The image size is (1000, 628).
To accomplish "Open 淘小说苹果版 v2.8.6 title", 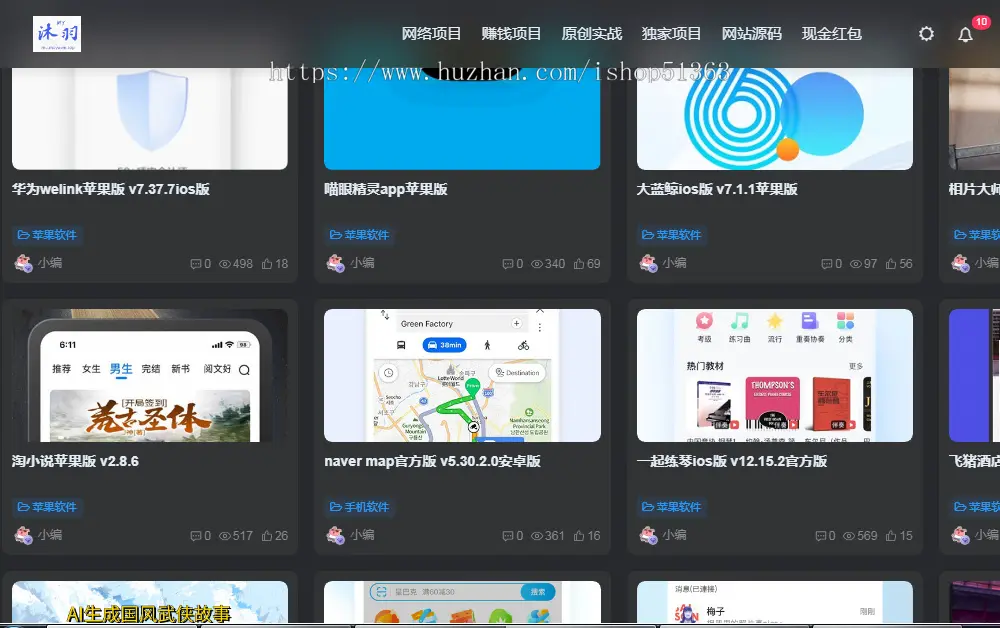I will [x=75, y=461].
